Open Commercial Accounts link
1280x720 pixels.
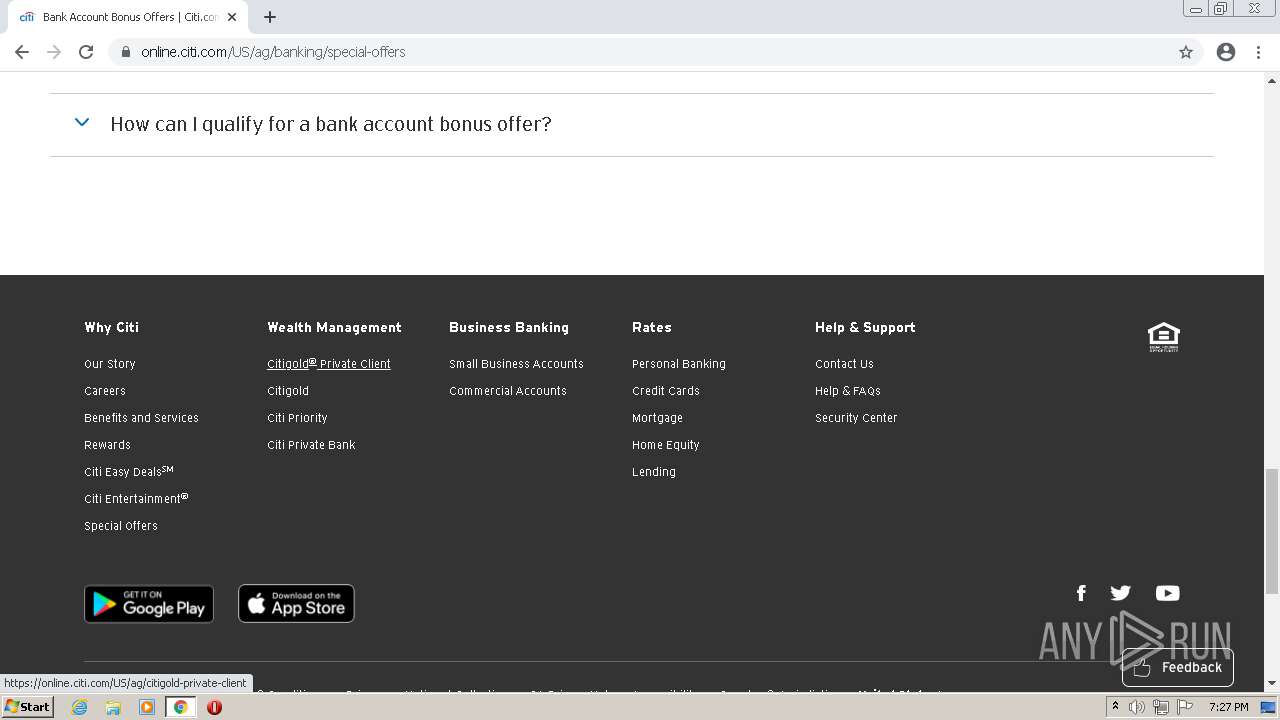tap(508, 391)
